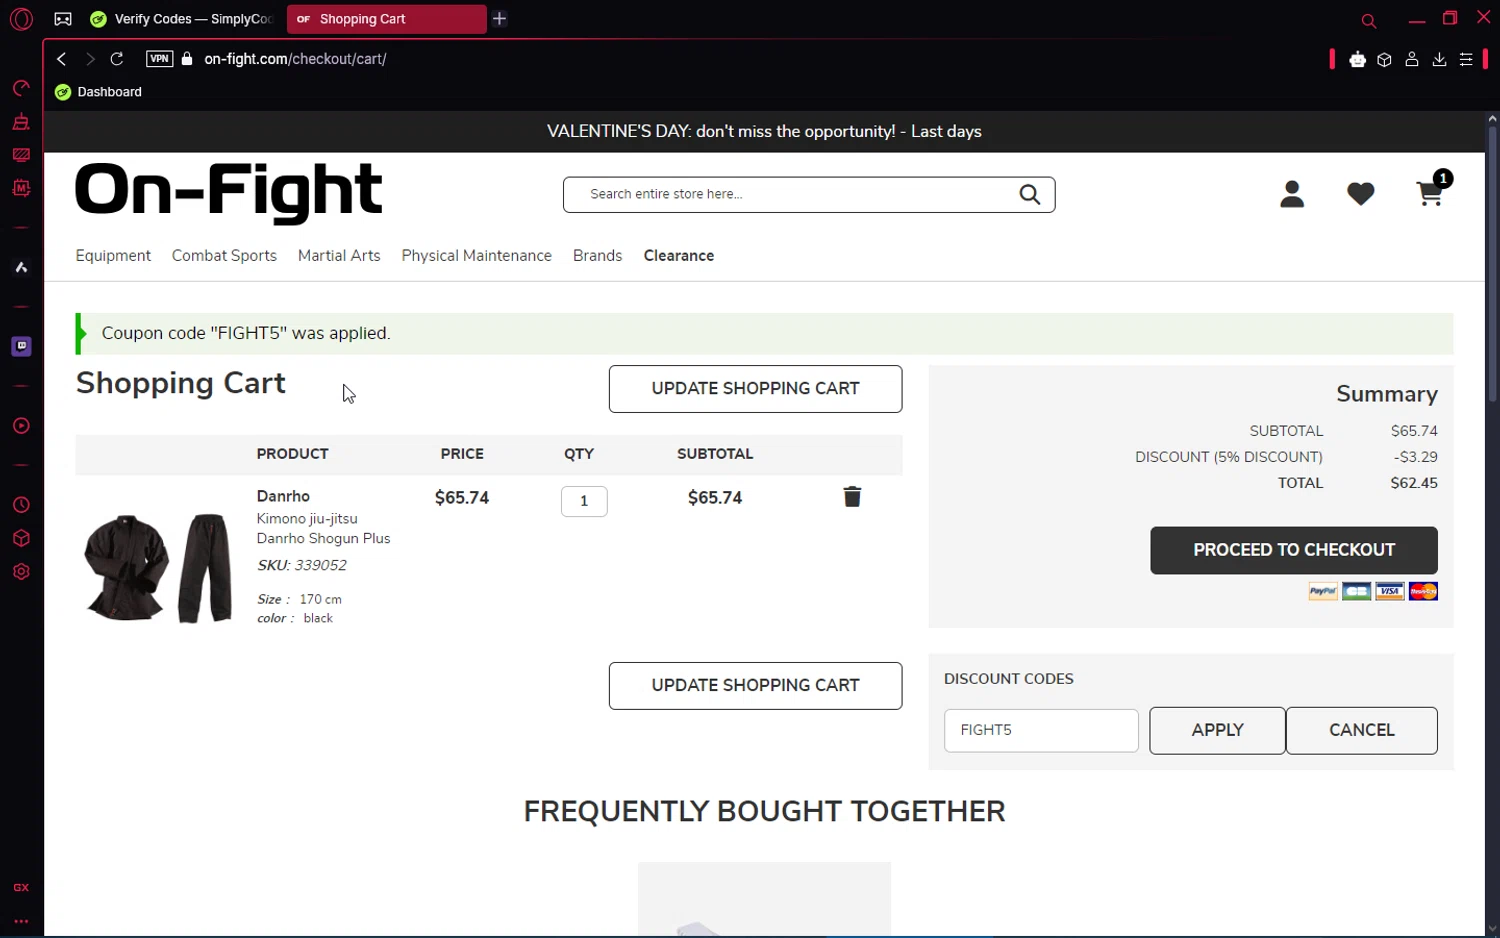The image size is (1500, 938).
Task: Click the discount code field
Action: point(1041,731)
